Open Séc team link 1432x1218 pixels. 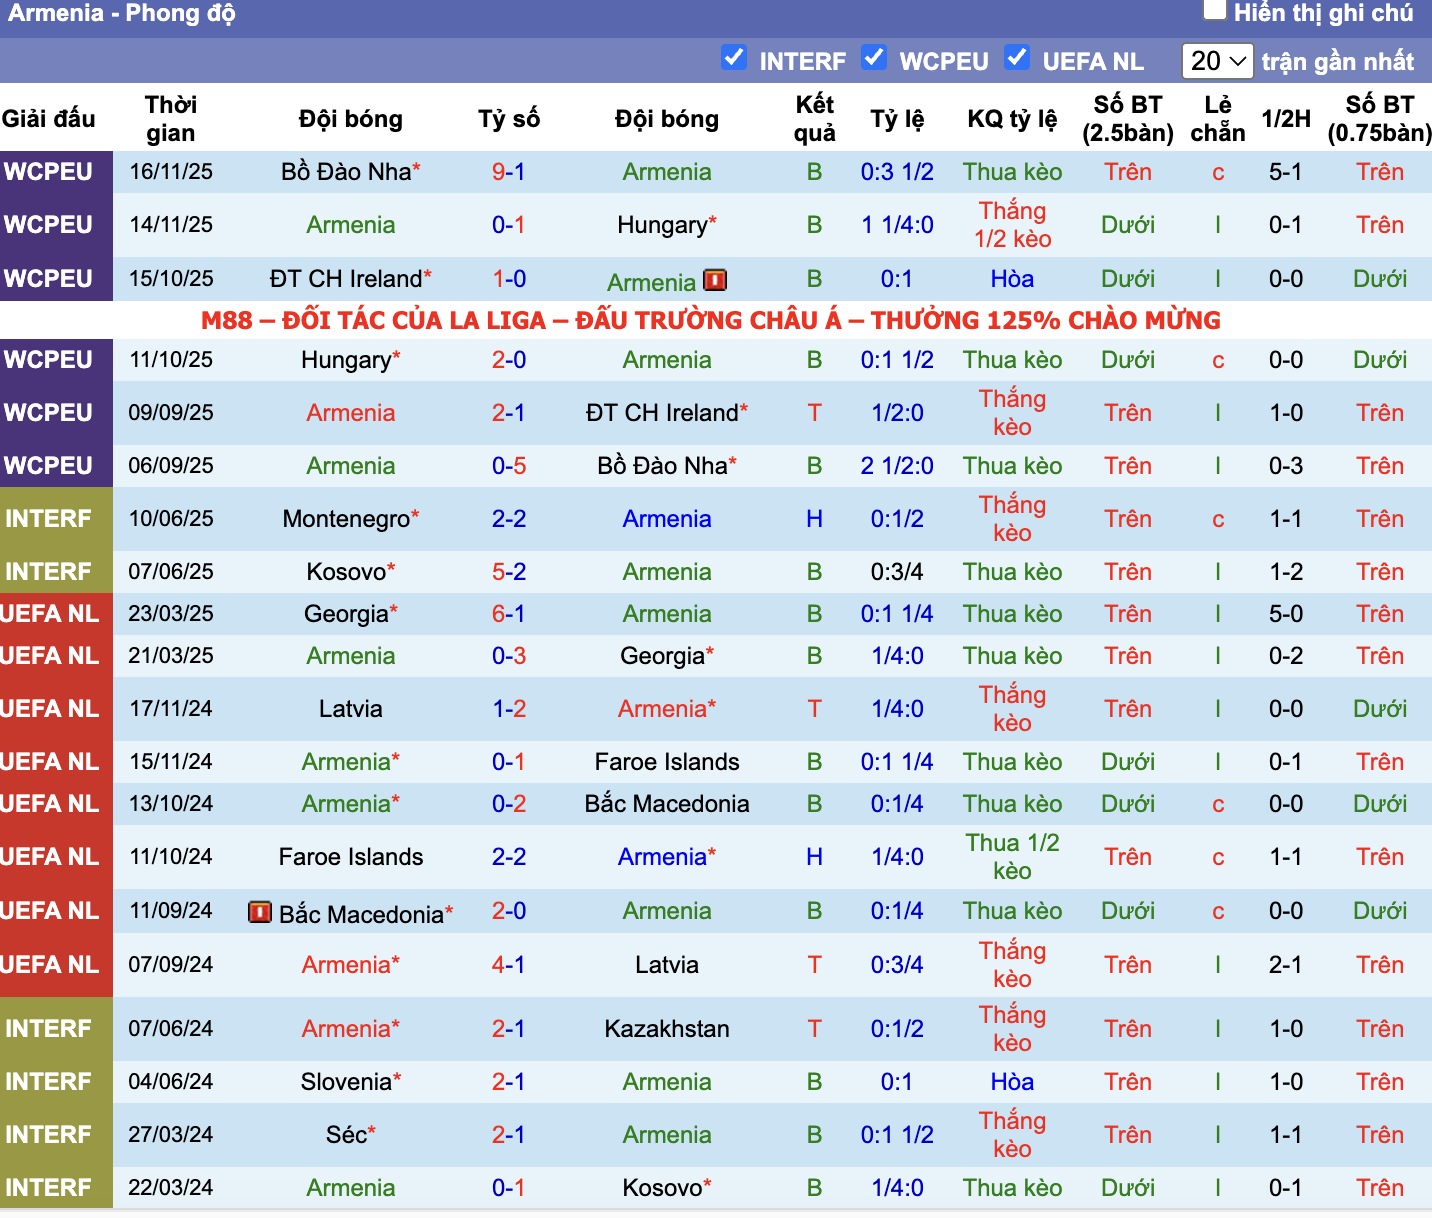346,1135
